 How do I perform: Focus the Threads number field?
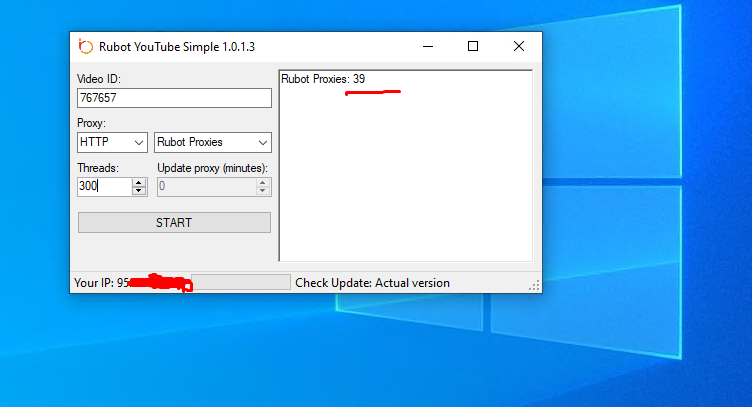[x=104, y=186]
